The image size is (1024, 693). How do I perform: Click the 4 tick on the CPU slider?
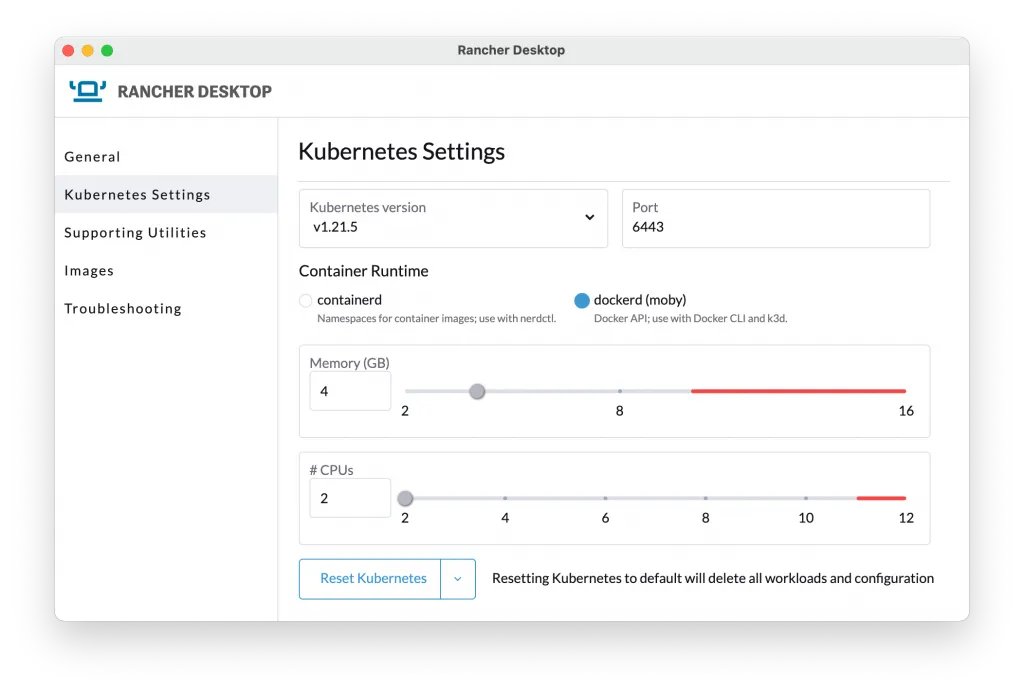pos(505,498)
